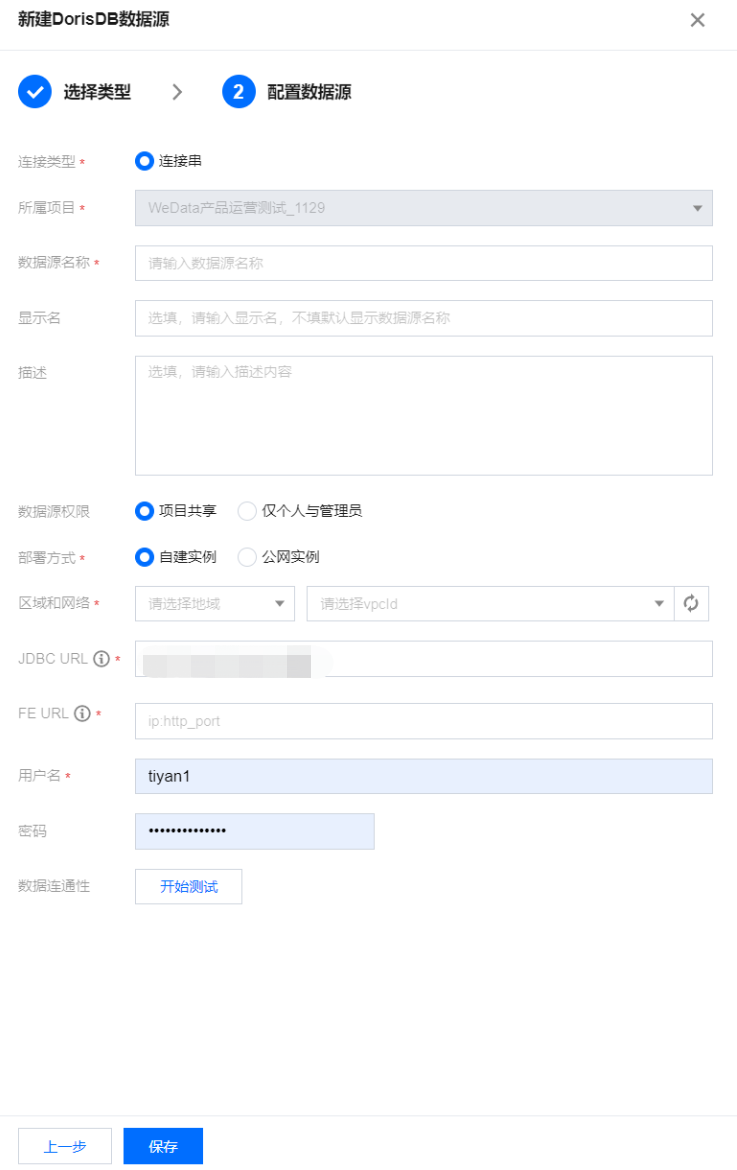Click the 开始测试 connectivity button
Viewport: 737px width, 1170px height.
point(188,886)
